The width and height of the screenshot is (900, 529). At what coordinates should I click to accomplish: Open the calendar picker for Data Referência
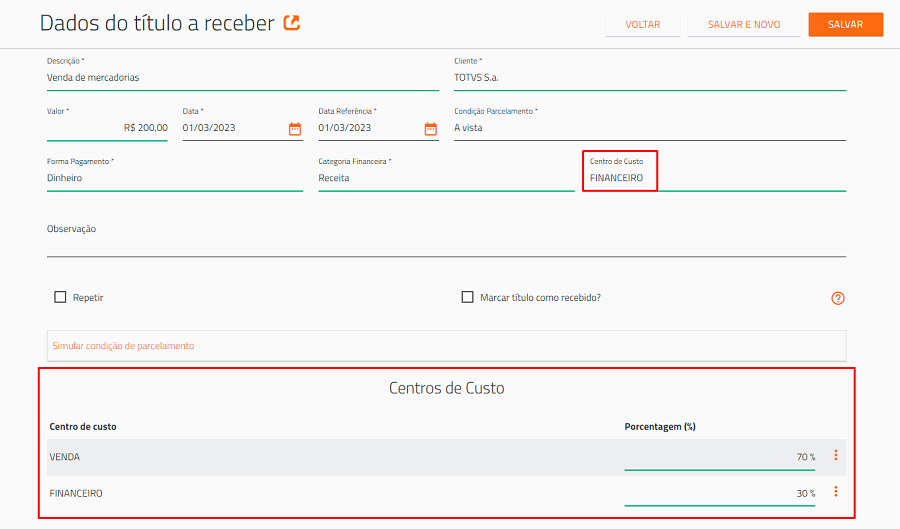(430, 129)
